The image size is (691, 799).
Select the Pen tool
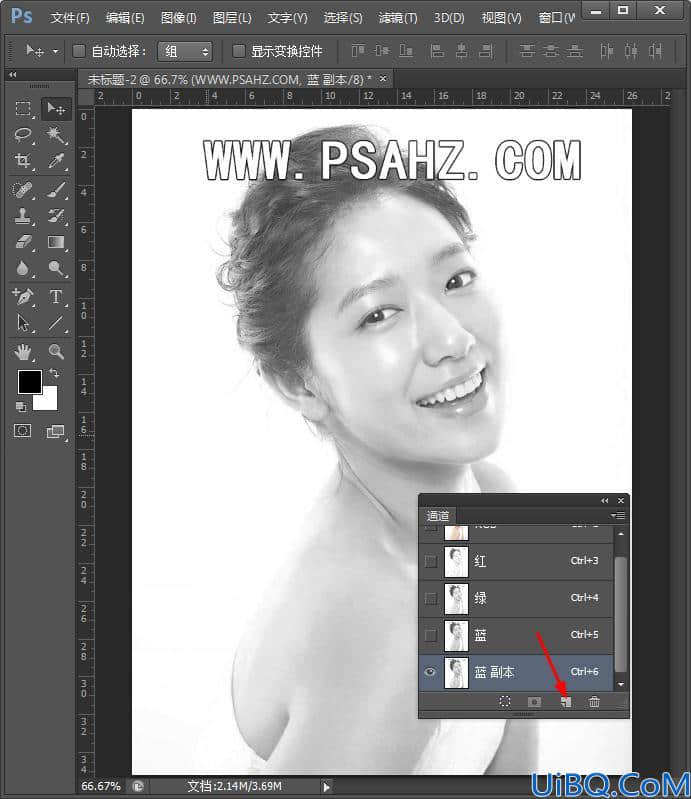(x=22, y=297)
